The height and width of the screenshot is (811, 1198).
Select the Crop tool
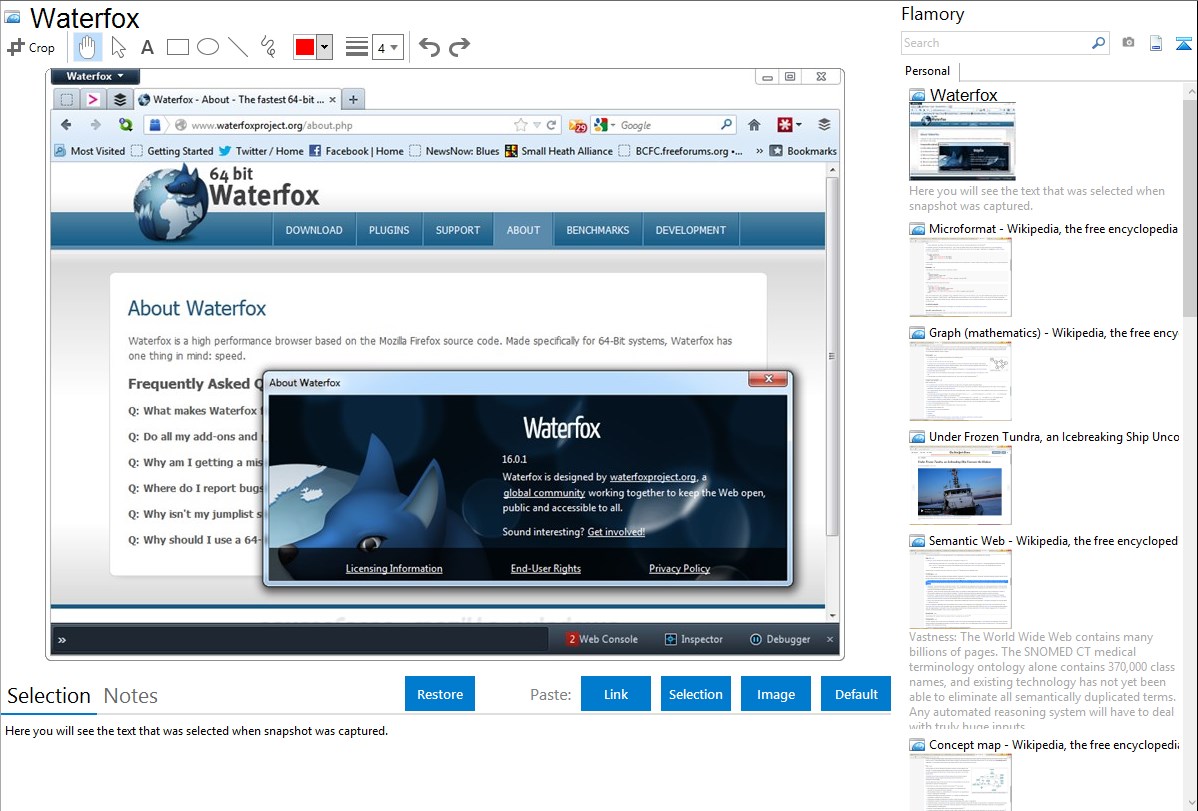click(x=31, y=47)
